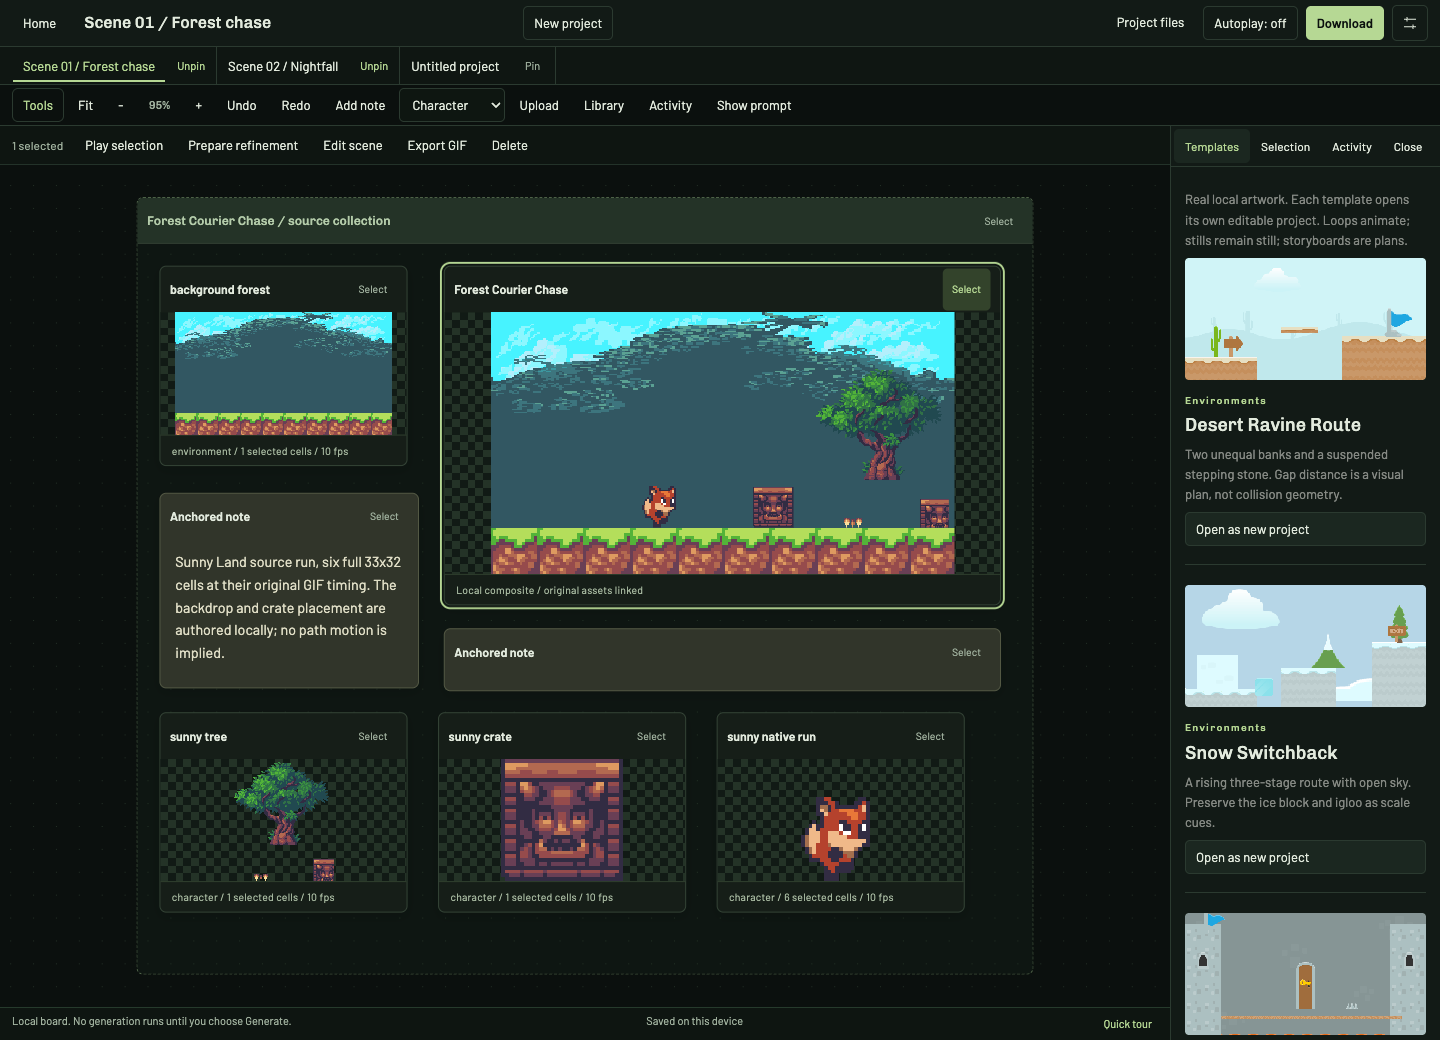The image size is (1440, 1040).
Task: Click the Snow Switchback title
Action: [1261, 753]
